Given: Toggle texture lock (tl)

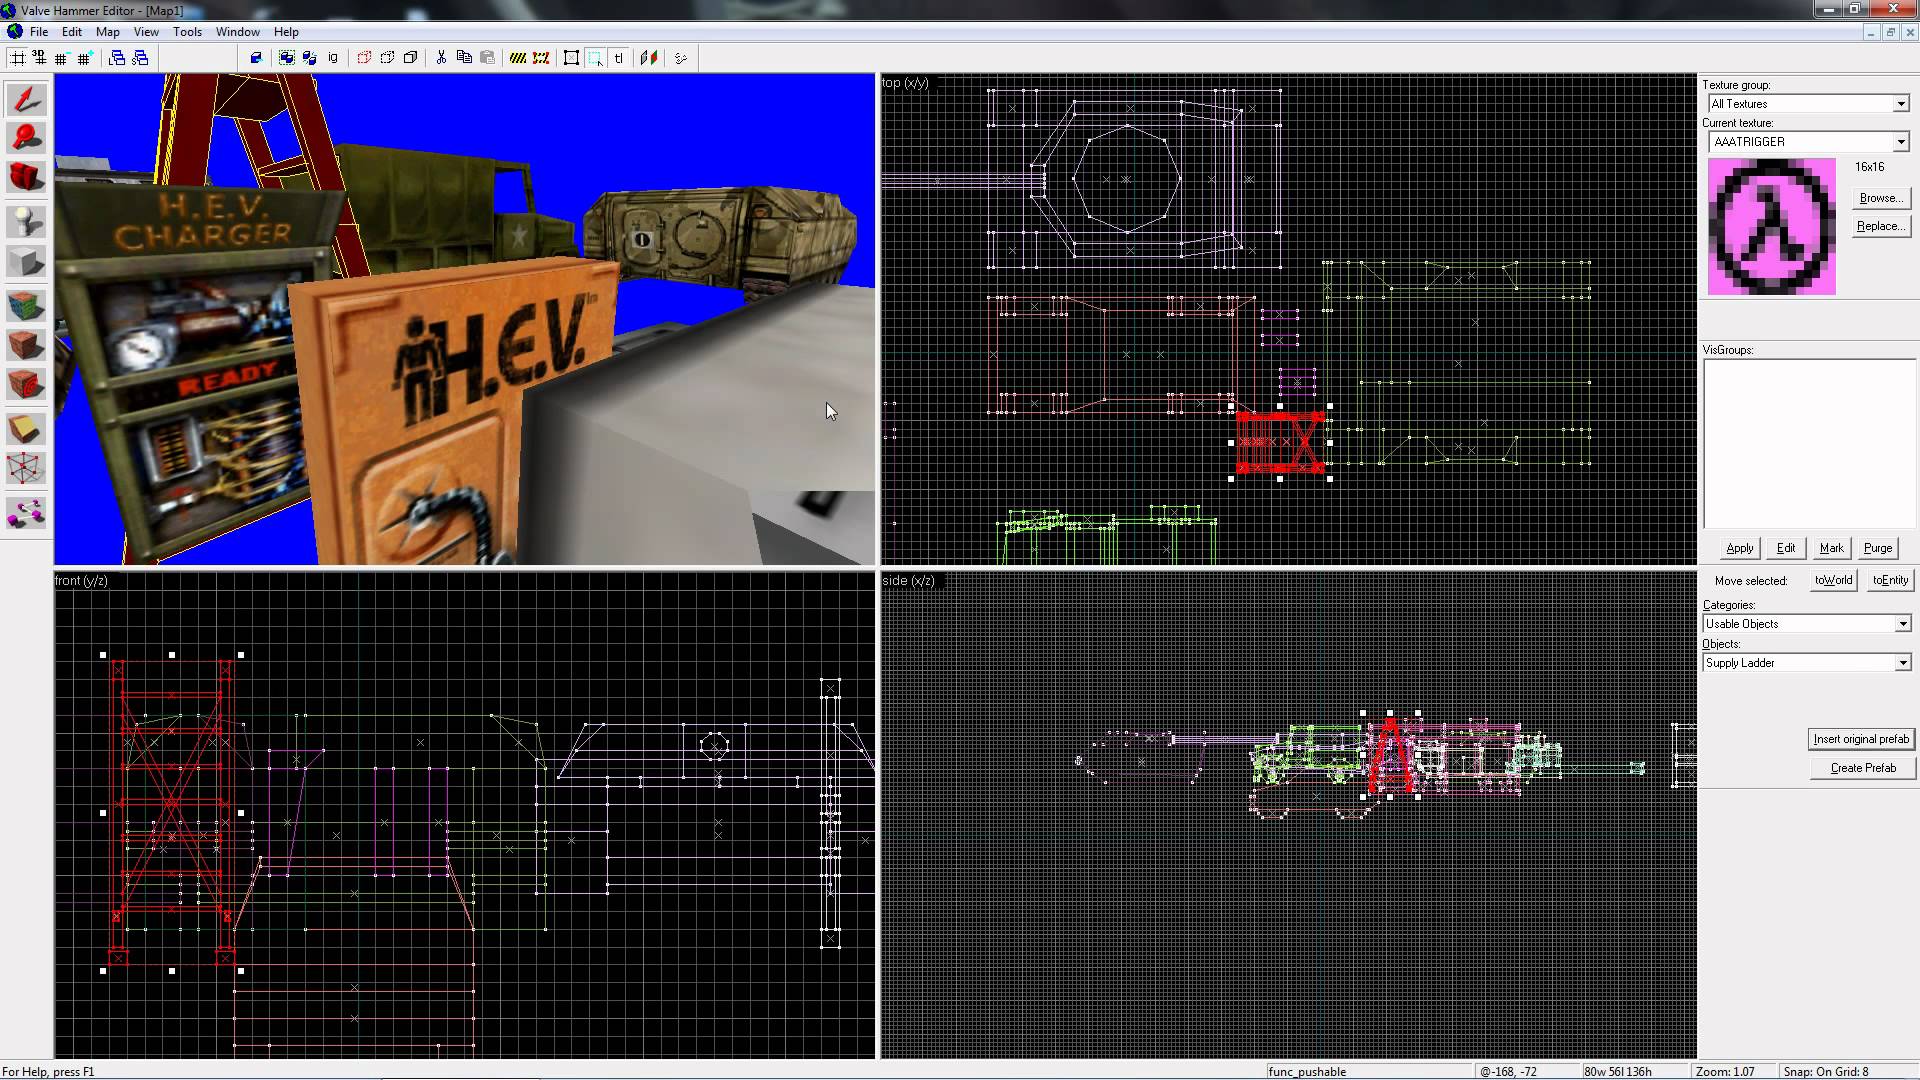Looking at the screenshot, I should click(618, 58).
